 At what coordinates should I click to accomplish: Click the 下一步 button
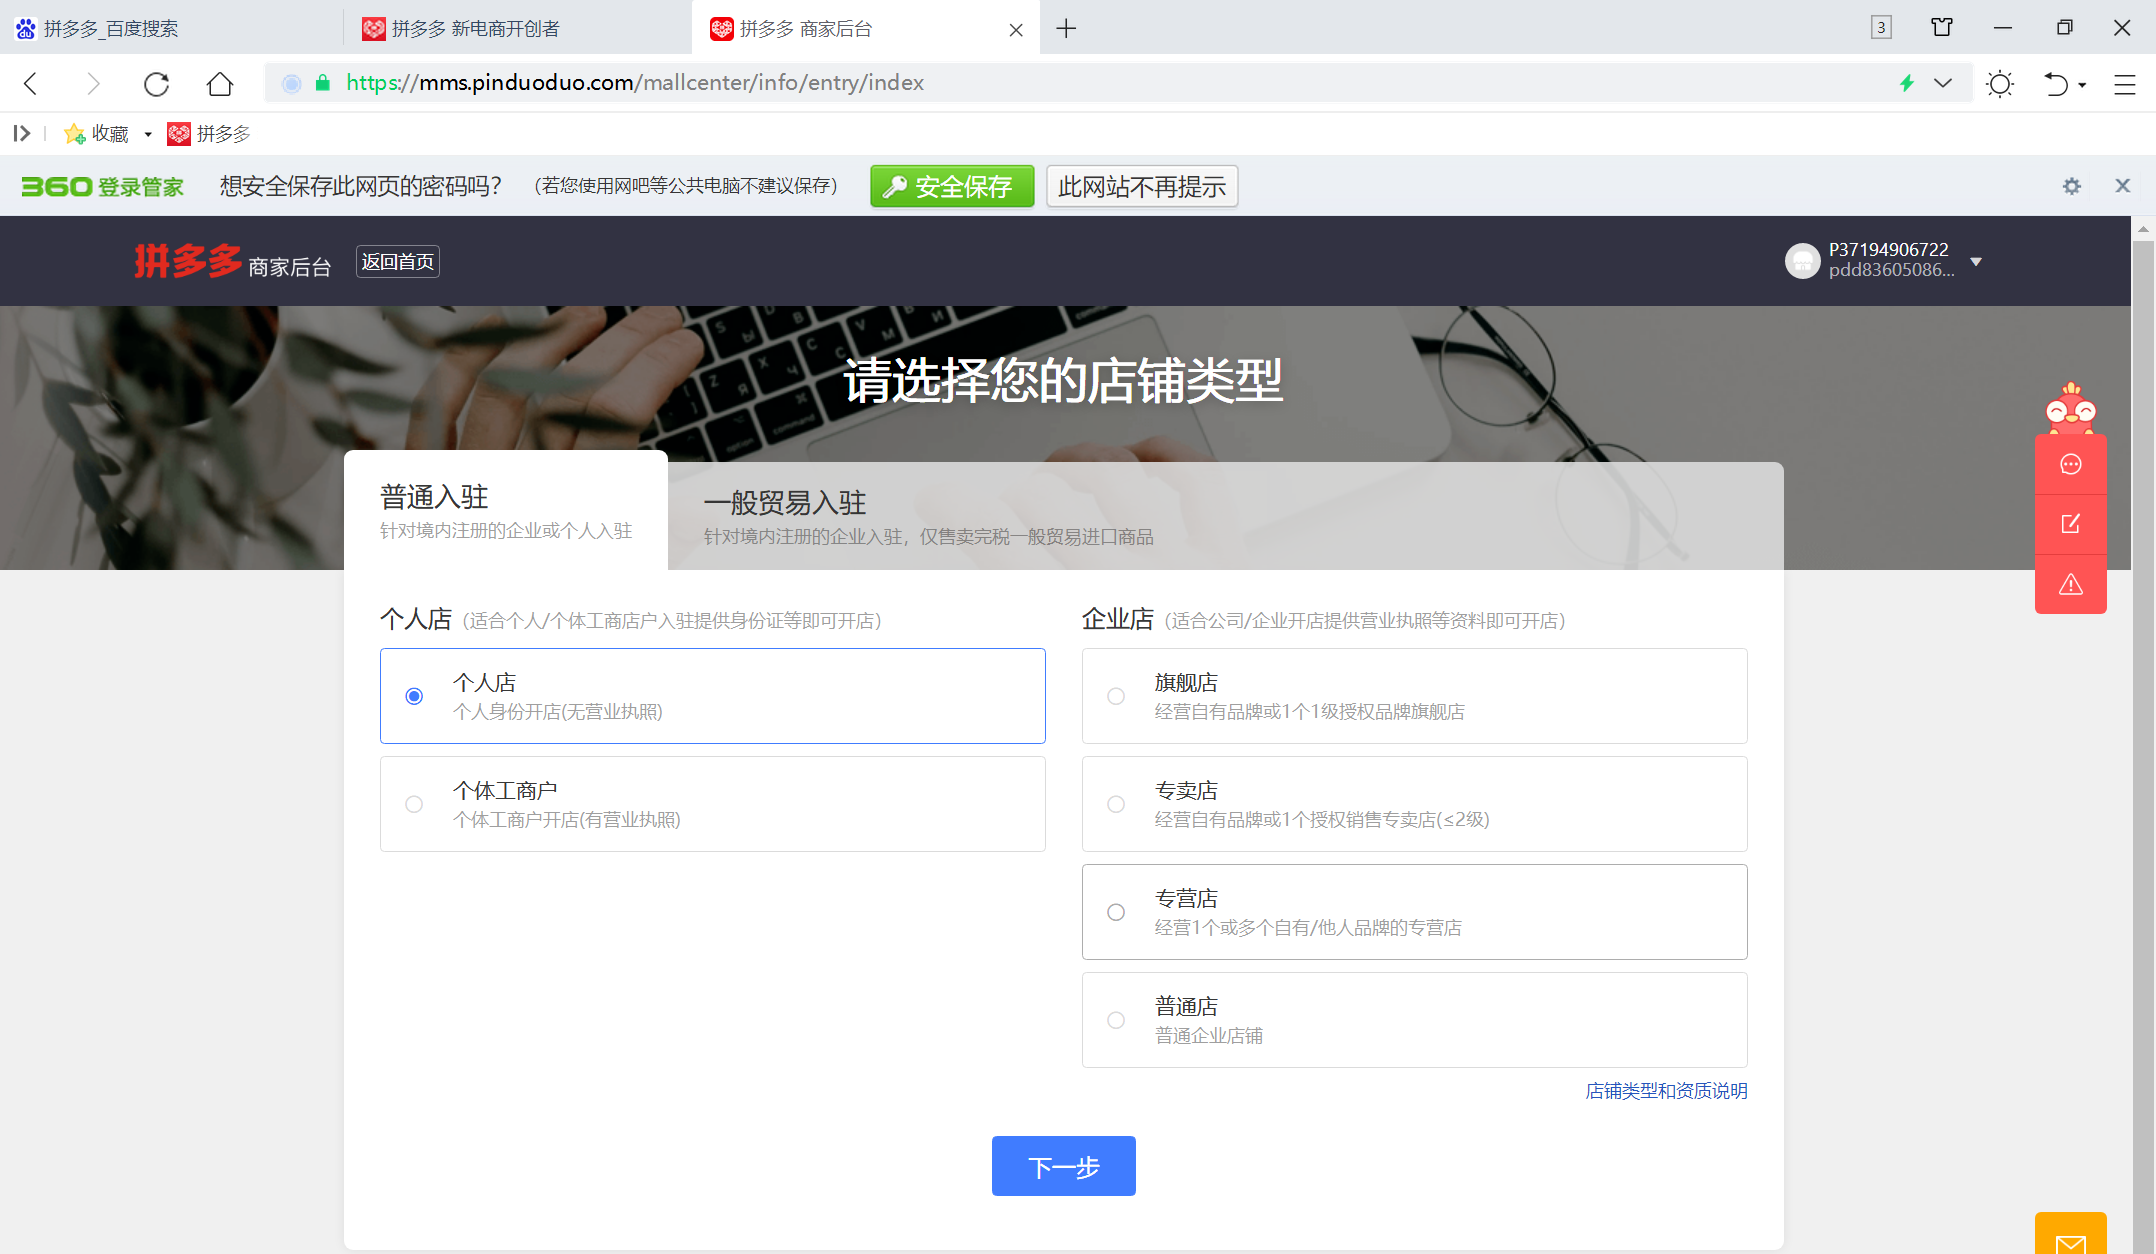tap(1064, 1166)
